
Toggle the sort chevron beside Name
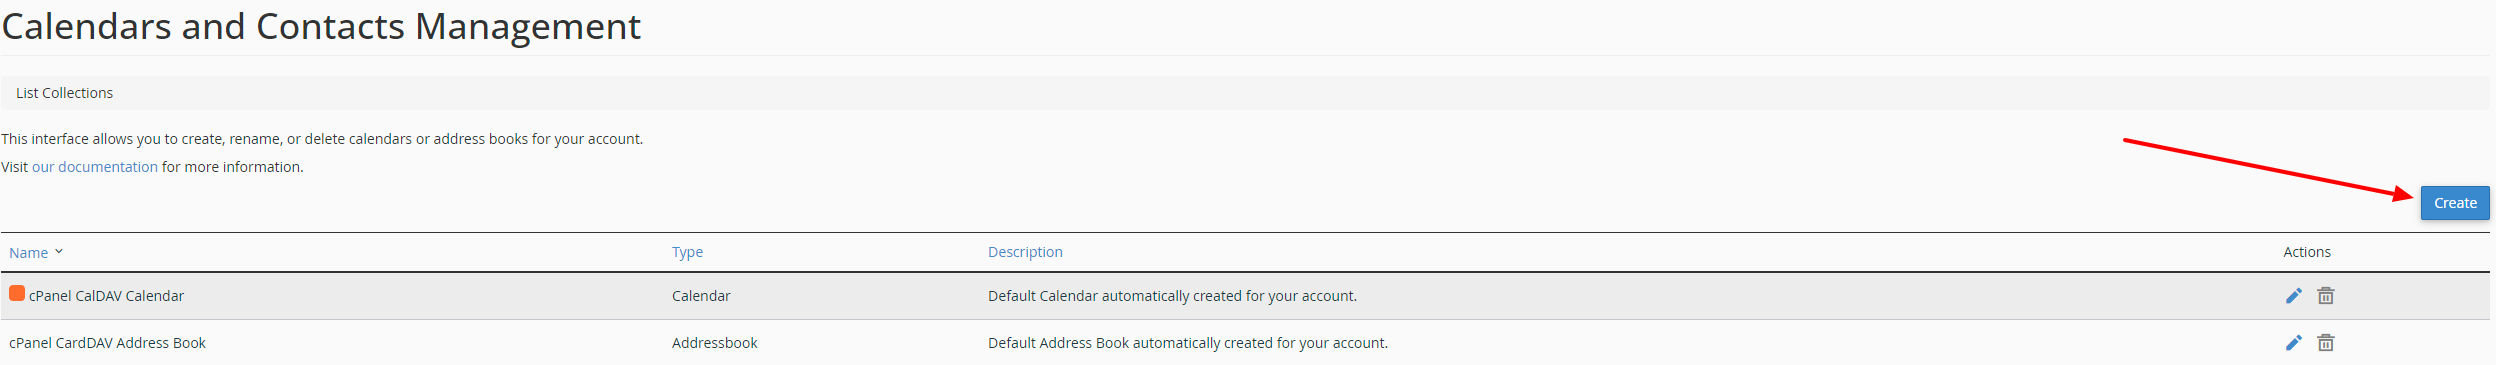(59, 252)
